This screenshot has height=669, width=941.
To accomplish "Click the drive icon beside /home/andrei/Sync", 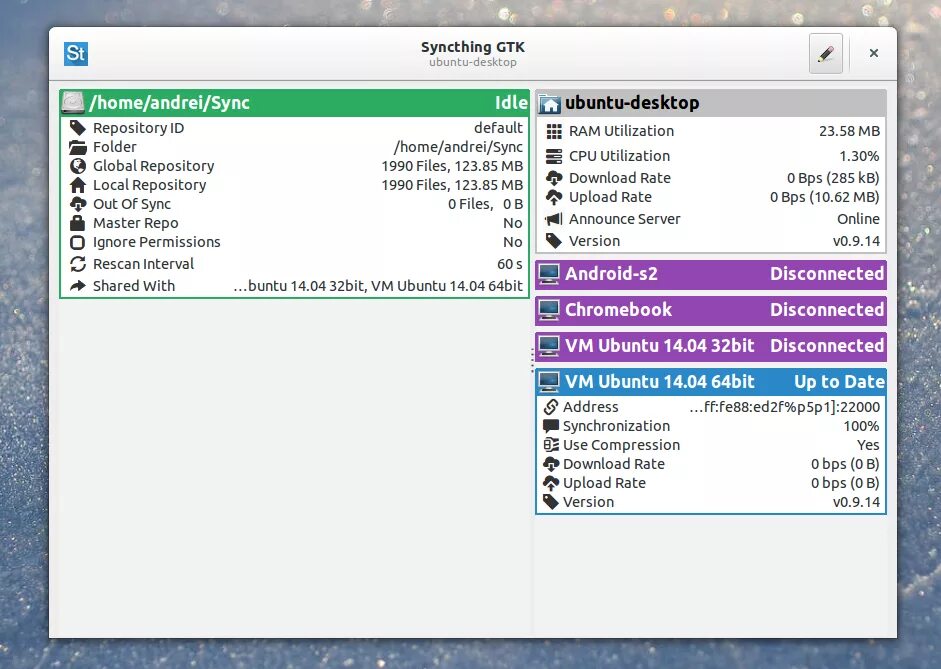I will click(x=73, y=103).
